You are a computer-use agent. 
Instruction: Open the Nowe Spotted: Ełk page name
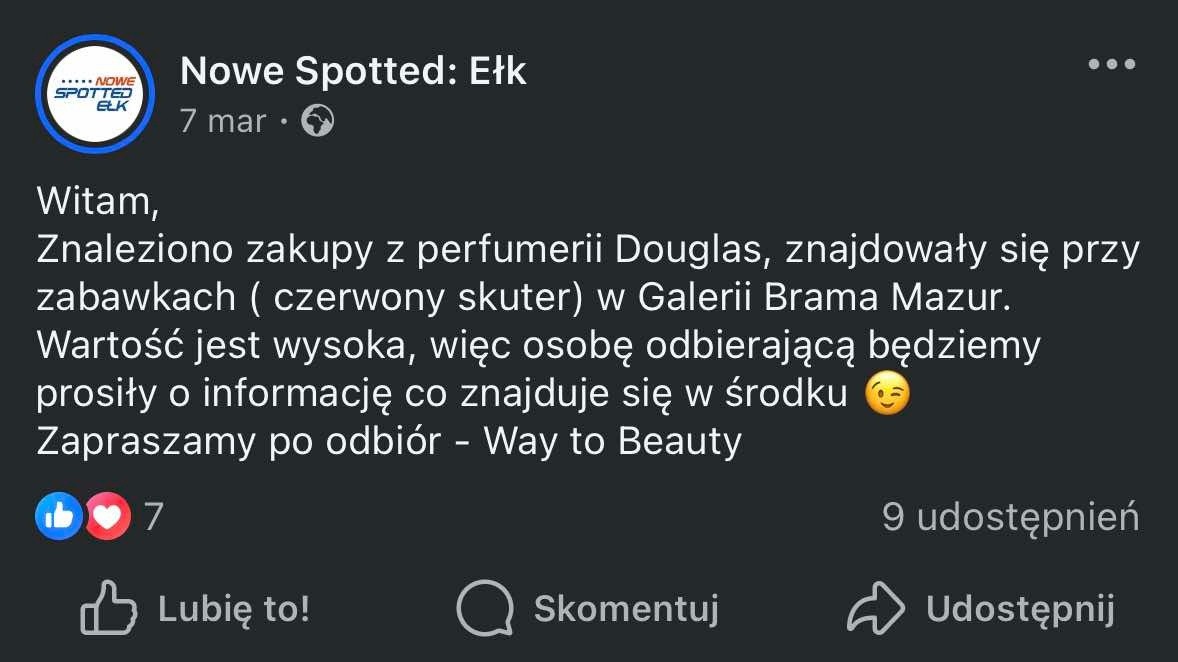tap(353, 71)
